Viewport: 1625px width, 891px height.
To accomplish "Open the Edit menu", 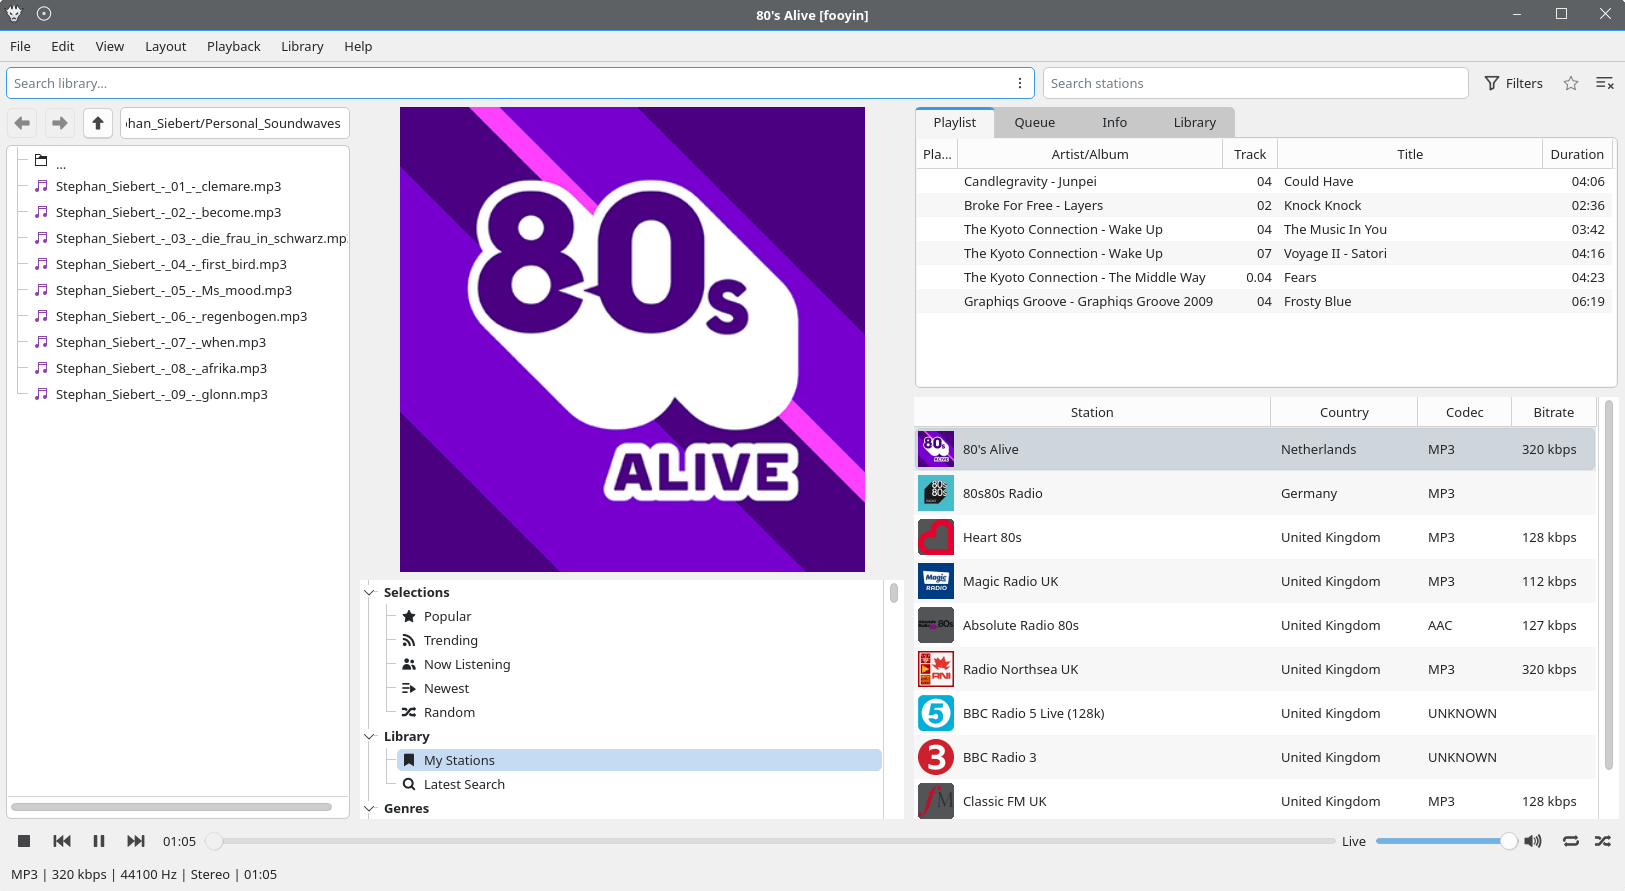I will [63, 46].
